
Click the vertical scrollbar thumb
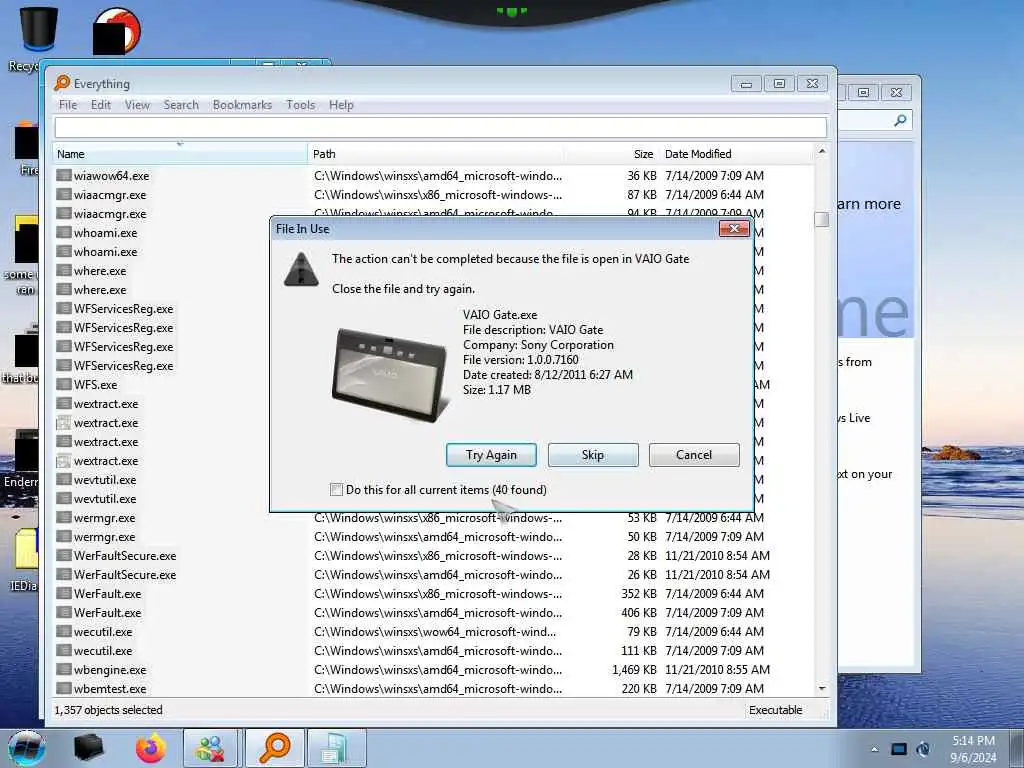(822, 219)
